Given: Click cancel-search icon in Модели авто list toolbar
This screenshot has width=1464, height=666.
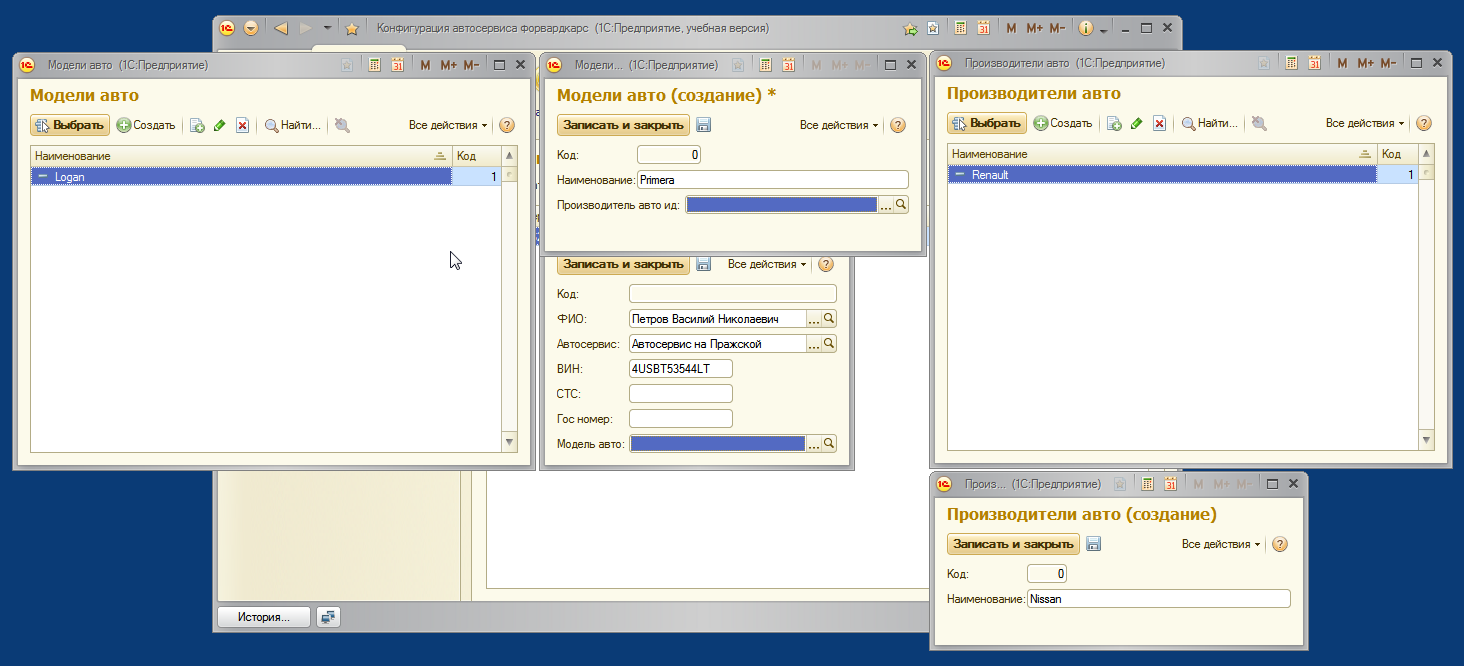Looking at the screenshot, I should (x=342, y=126).
